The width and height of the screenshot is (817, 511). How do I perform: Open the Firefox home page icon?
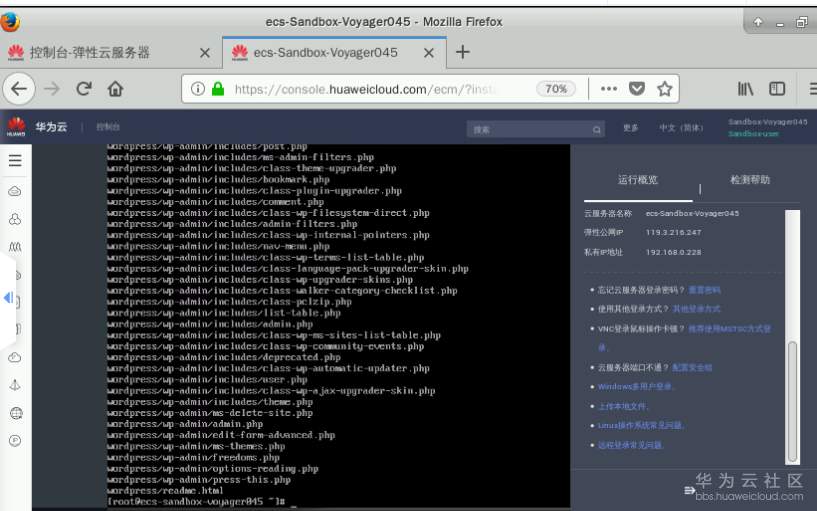coord(115,89)
